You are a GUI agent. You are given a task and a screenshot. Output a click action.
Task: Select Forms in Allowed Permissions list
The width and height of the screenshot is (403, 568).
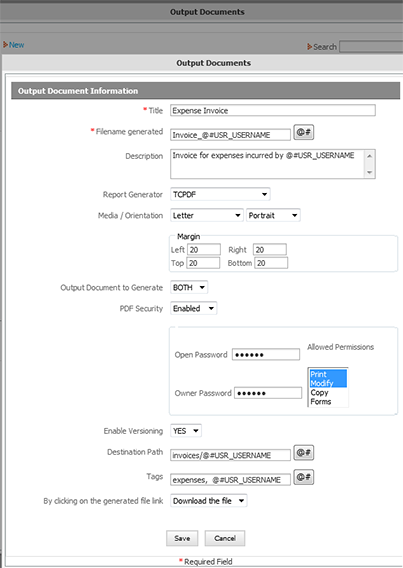click(328, 402)
